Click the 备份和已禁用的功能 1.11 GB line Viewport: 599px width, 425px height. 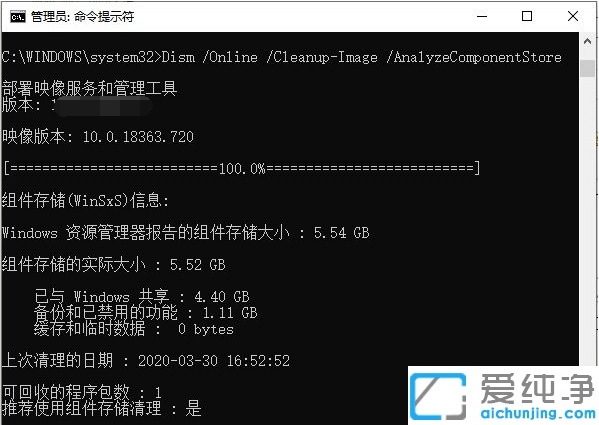tap(146, 312)
